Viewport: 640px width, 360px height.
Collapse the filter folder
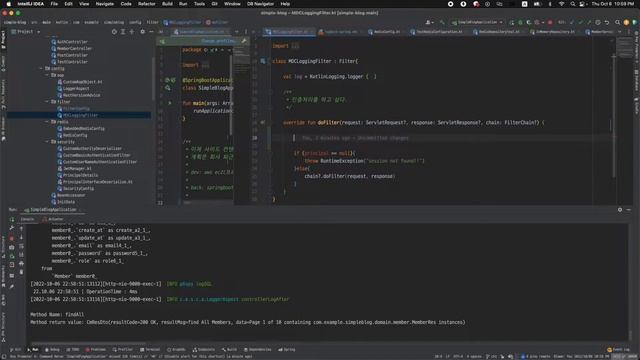pyautogui.click(x=47, y=102)
